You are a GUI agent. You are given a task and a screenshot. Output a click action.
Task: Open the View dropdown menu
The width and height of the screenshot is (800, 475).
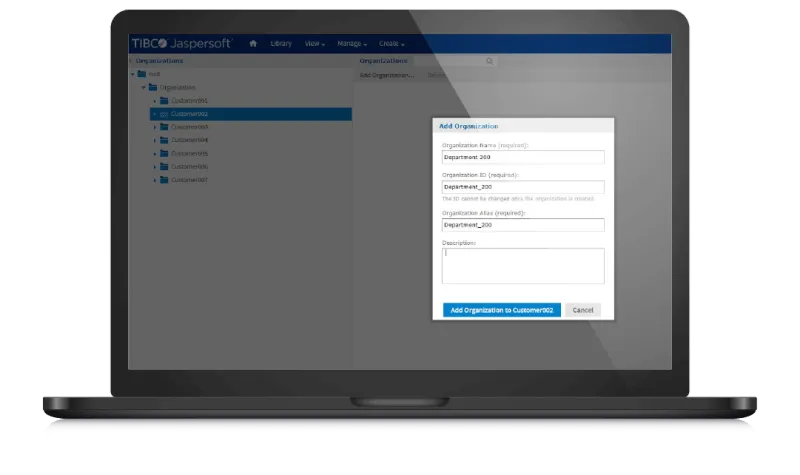315,44
